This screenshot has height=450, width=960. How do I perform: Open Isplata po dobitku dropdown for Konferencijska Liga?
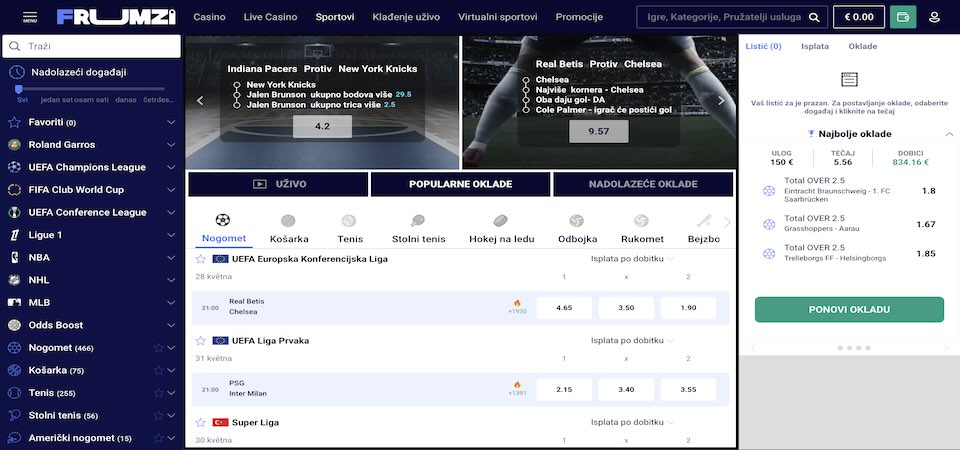(633, 259)
